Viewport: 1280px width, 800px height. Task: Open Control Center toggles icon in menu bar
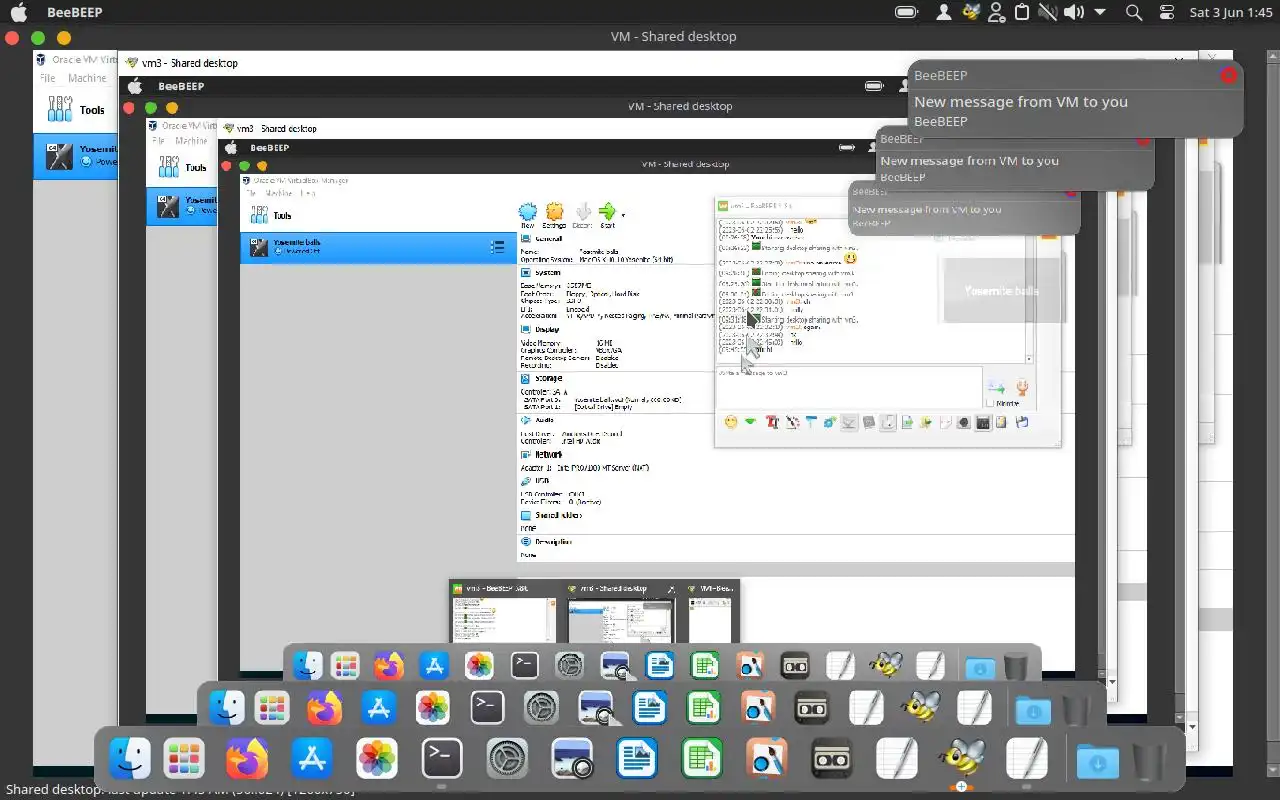(1167, 12)
